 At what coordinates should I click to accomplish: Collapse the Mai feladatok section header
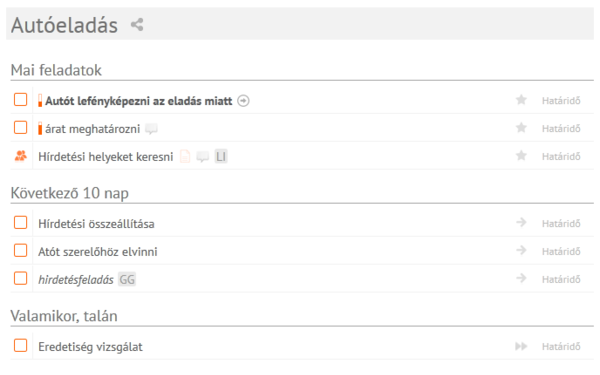click(56, 70)
